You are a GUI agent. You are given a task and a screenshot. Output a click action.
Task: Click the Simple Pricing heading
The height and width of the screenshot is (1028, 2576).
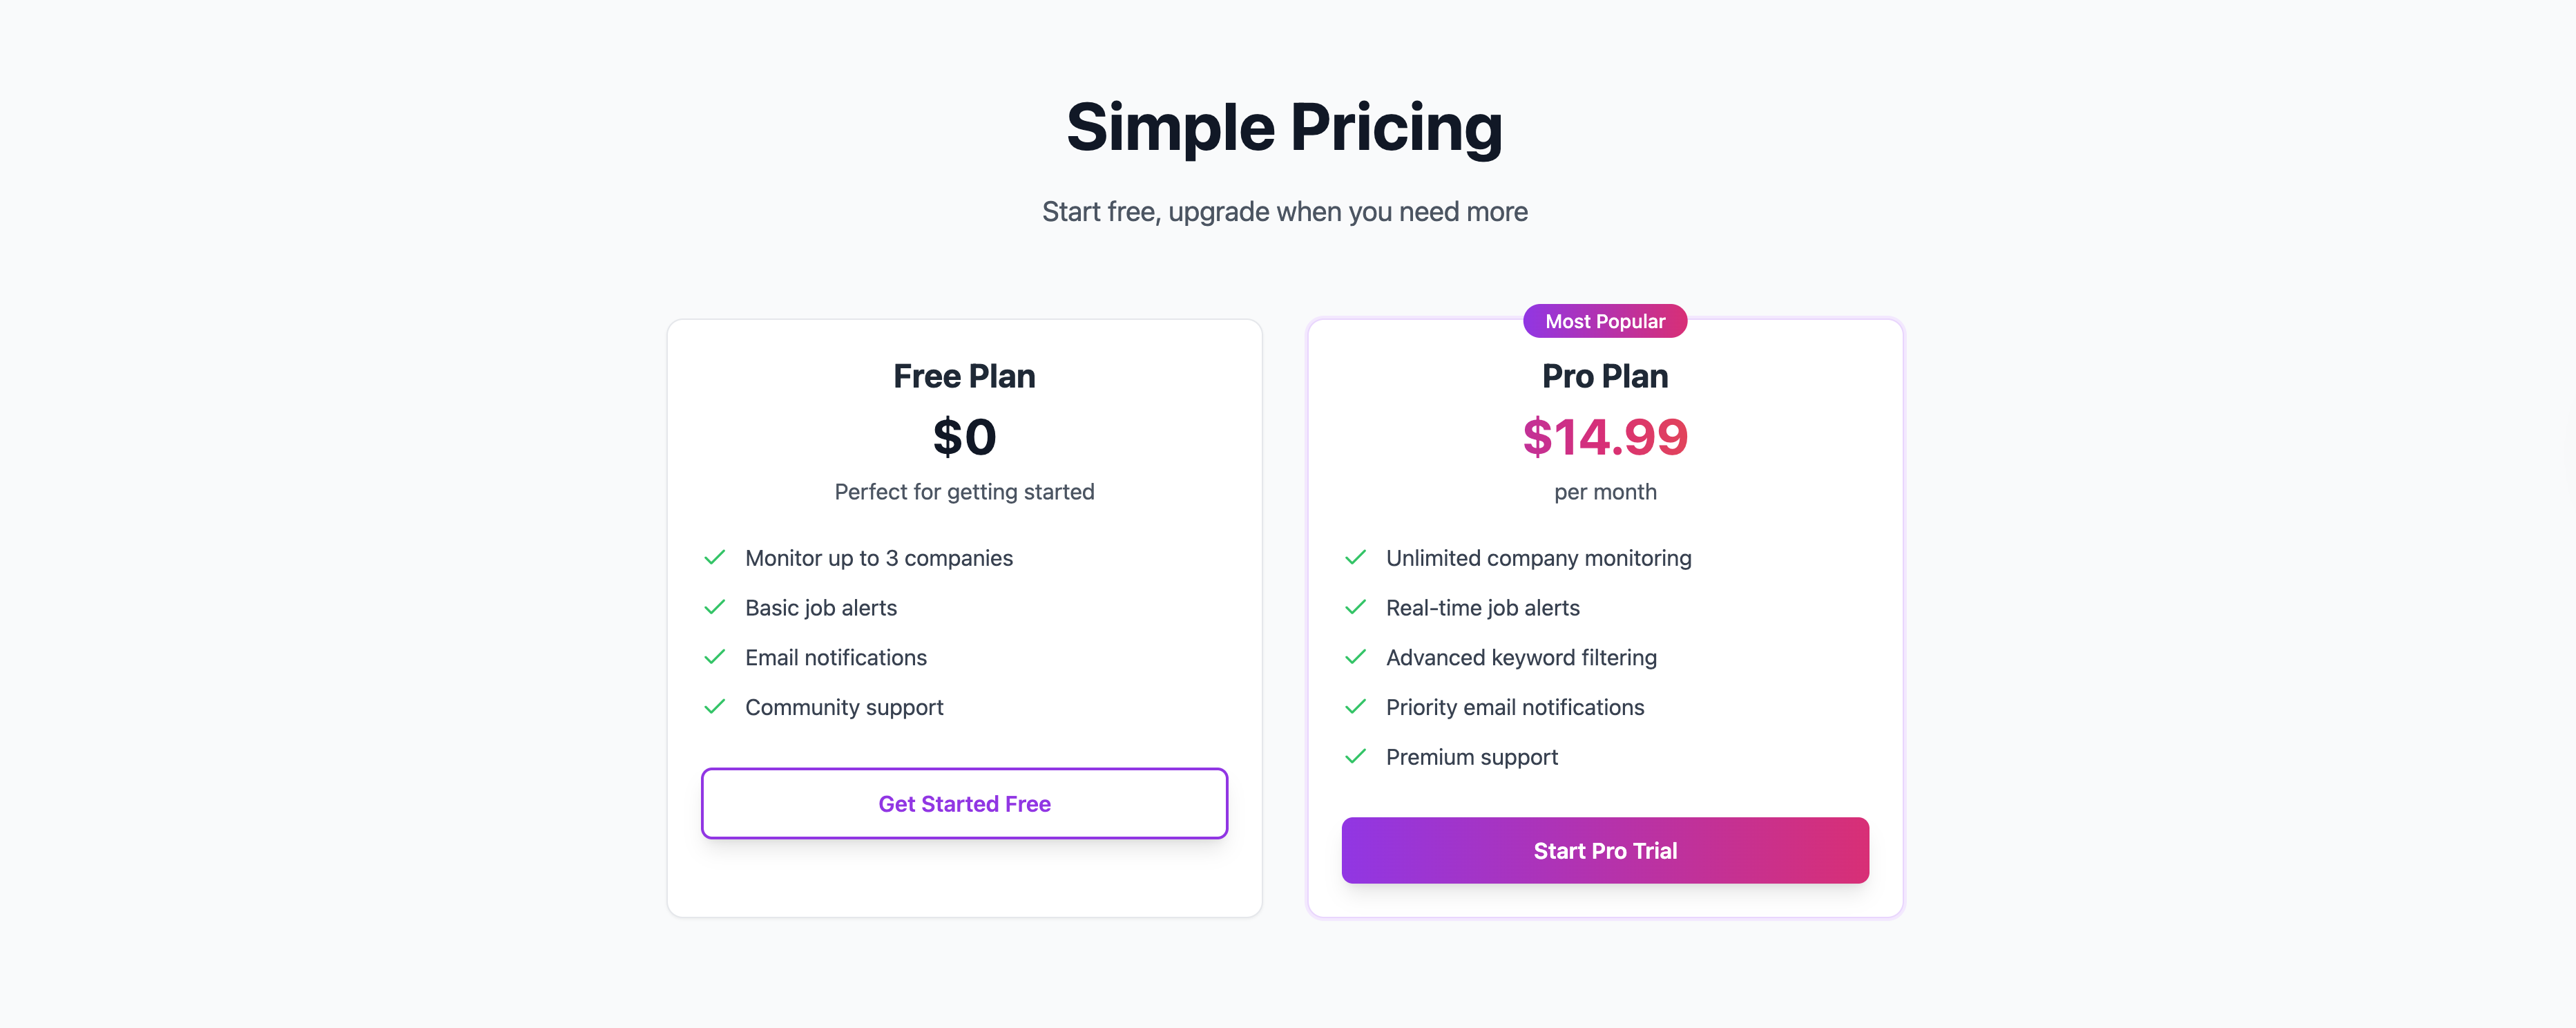click(1284, 128)
